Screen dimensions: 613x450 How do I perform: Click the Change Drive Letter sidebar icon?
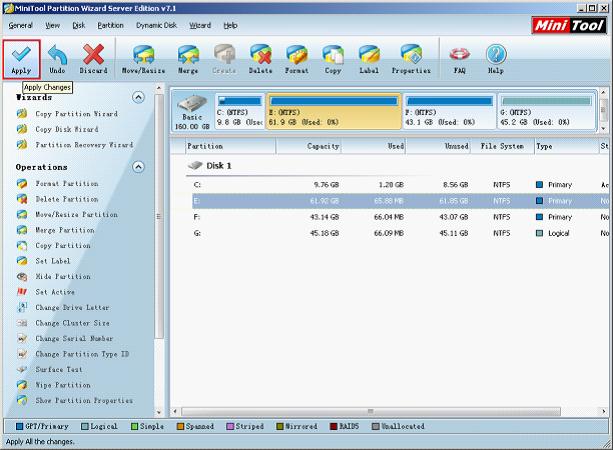[22, 307]
